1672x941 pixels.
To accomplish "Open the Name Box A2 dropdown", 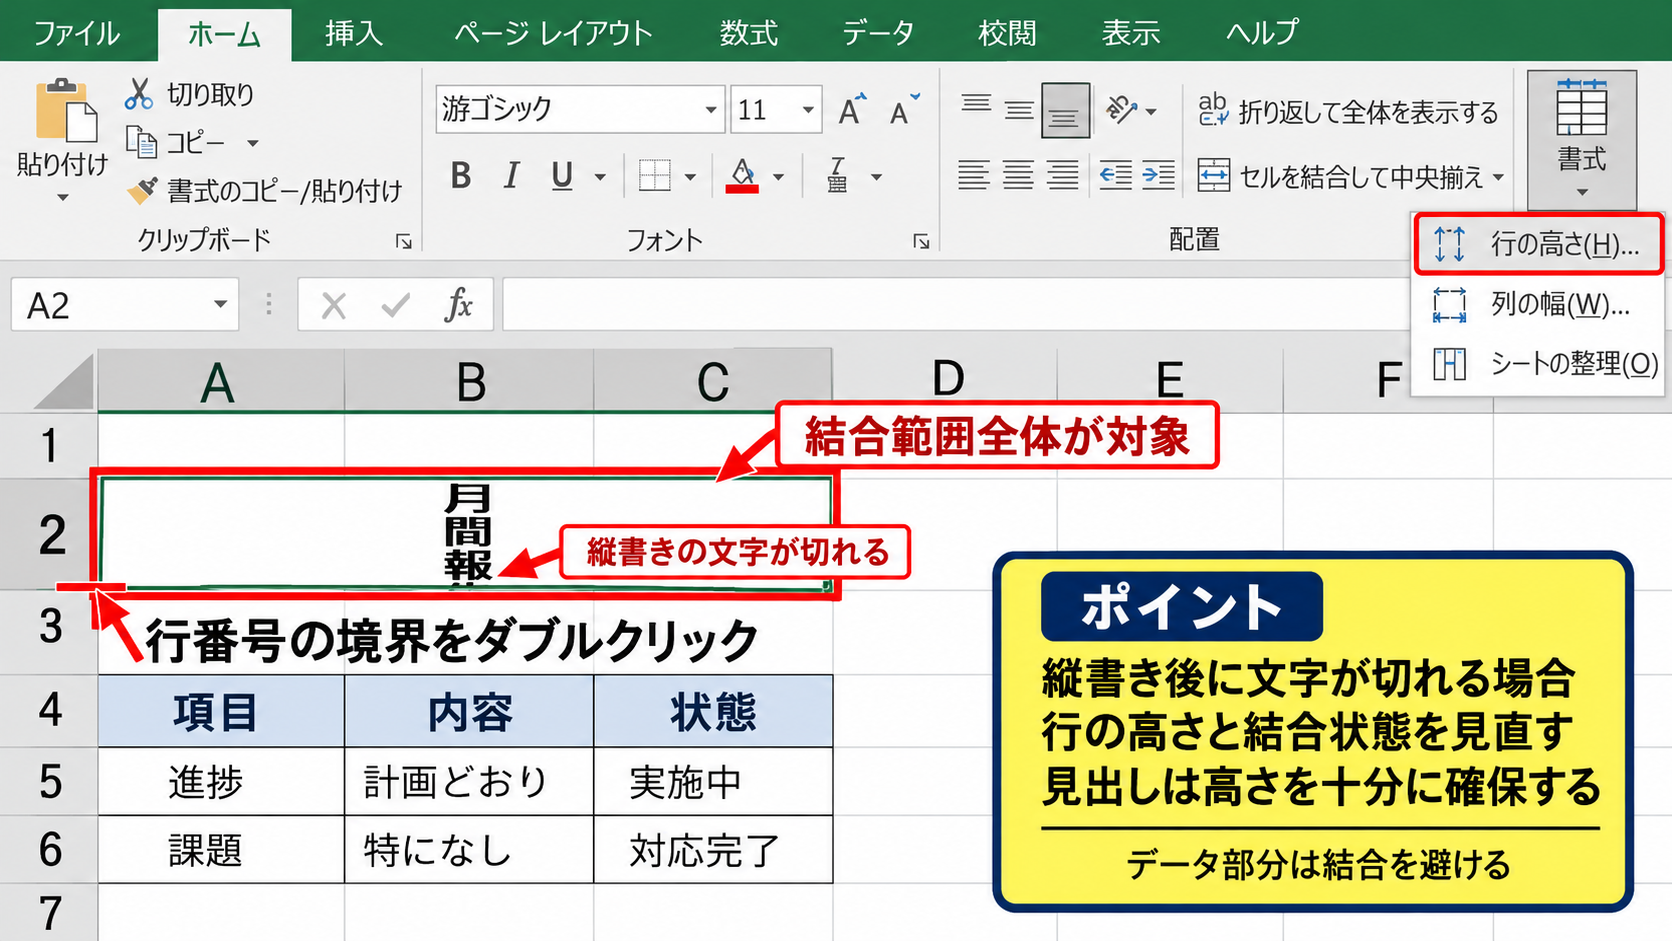I will tap(220, 304).
